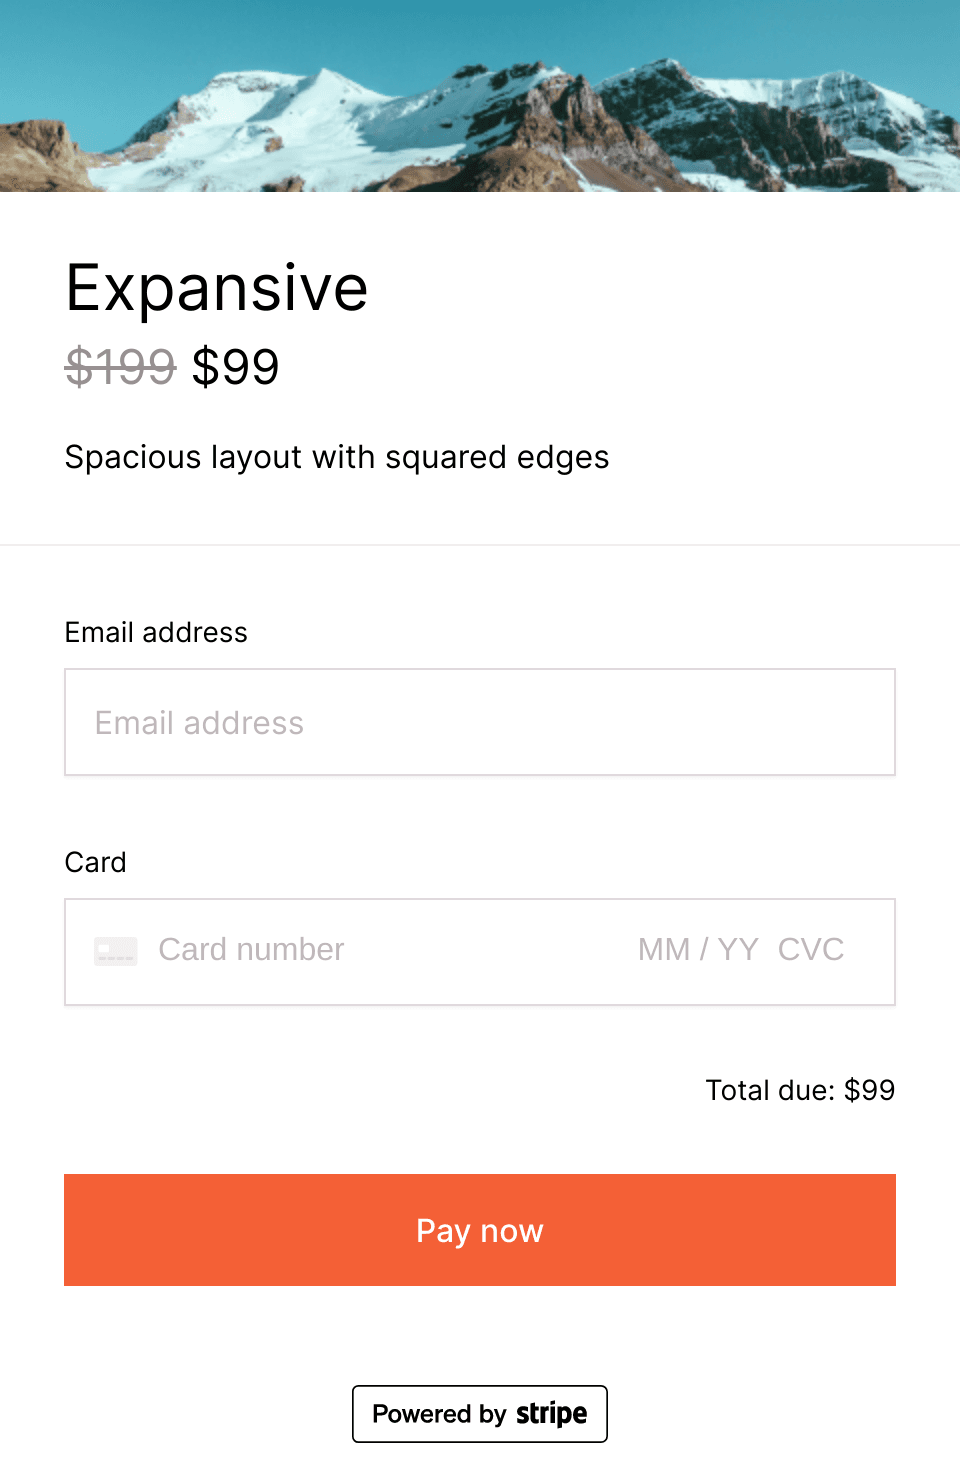
Task: Select the CVC field
Action: [811, 949]
